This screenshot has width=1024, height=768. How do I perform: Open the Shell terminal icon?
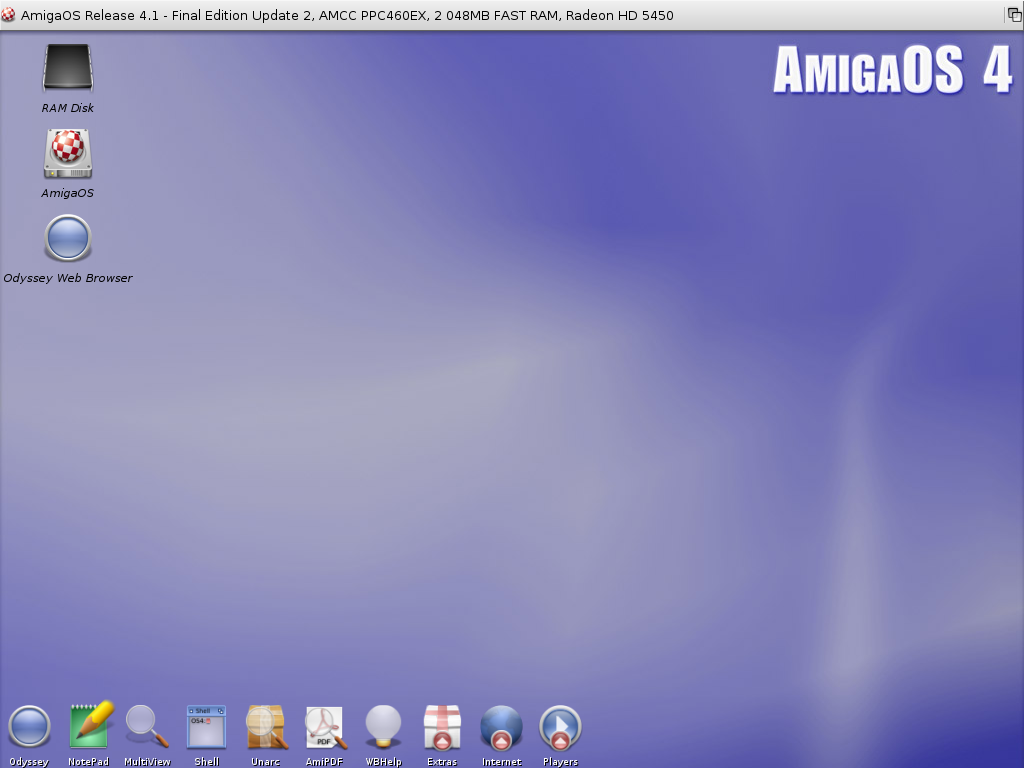point(206,727)
